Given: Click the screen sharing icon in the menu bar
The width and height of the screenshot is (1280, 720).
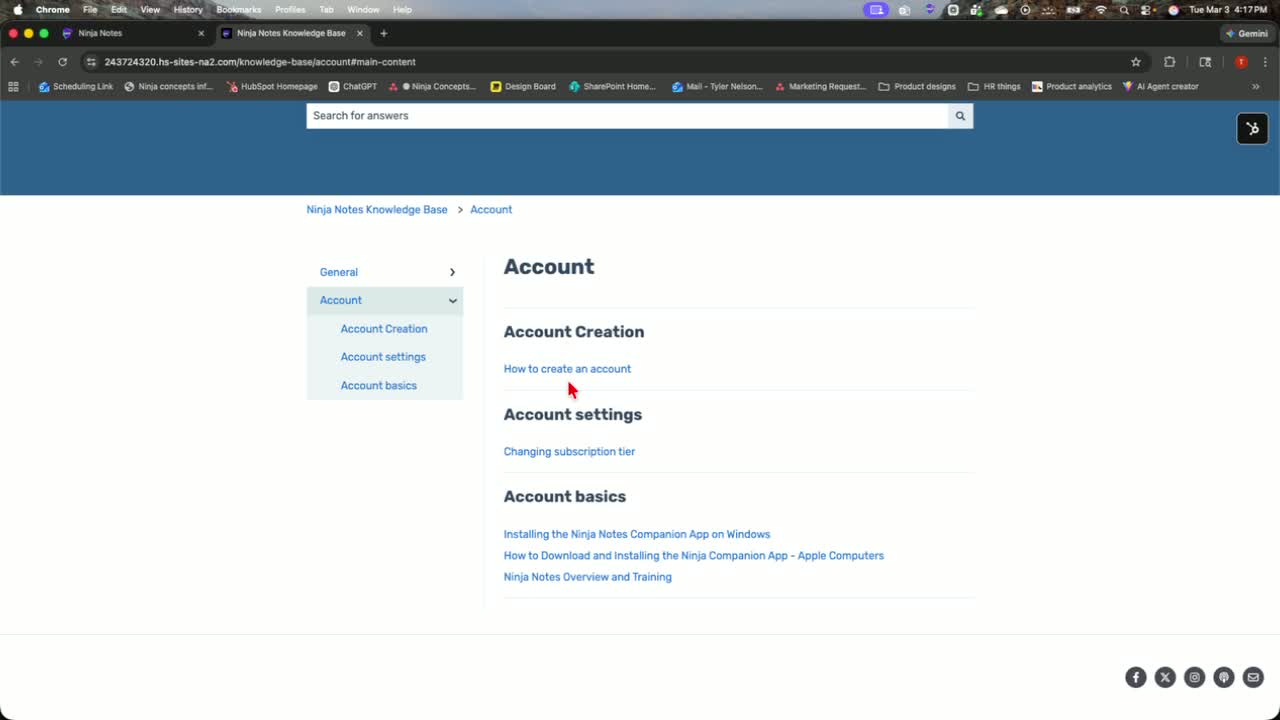Looking at the screenshot, I should pyautogui.click(x=877, y=10).
